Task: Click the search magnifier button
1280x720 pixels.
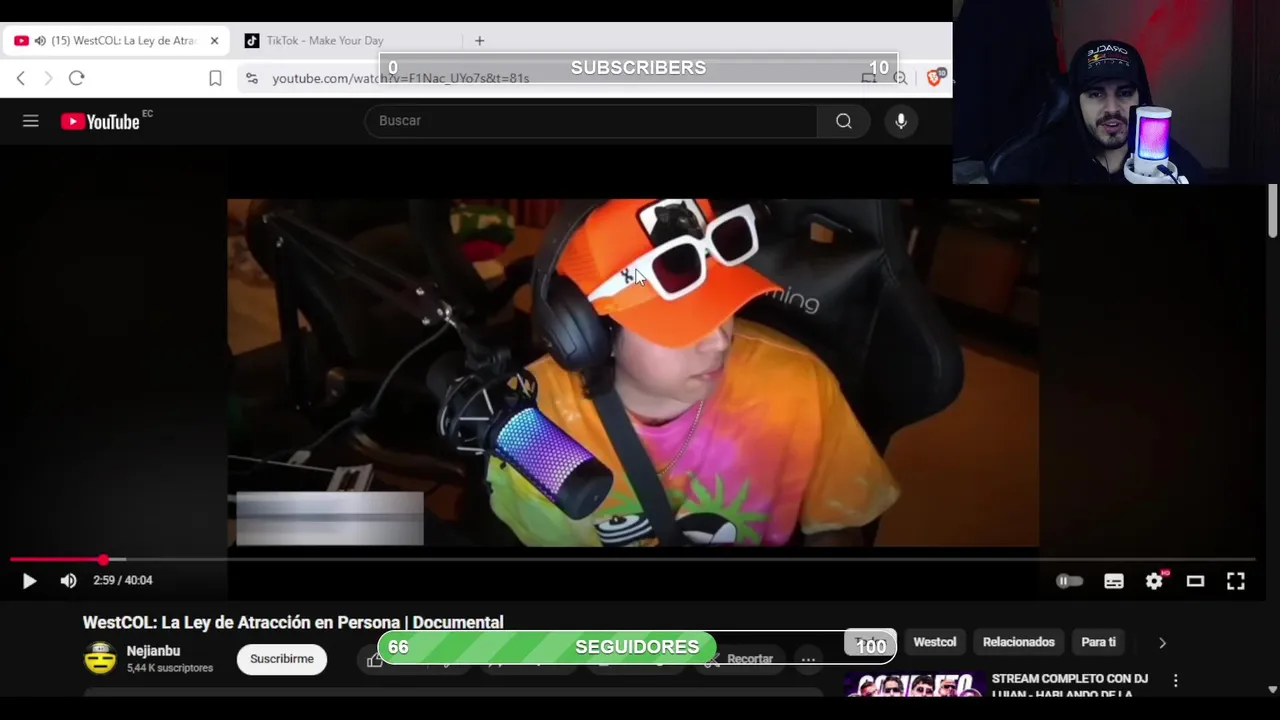Action: click(x=844, y=121)
